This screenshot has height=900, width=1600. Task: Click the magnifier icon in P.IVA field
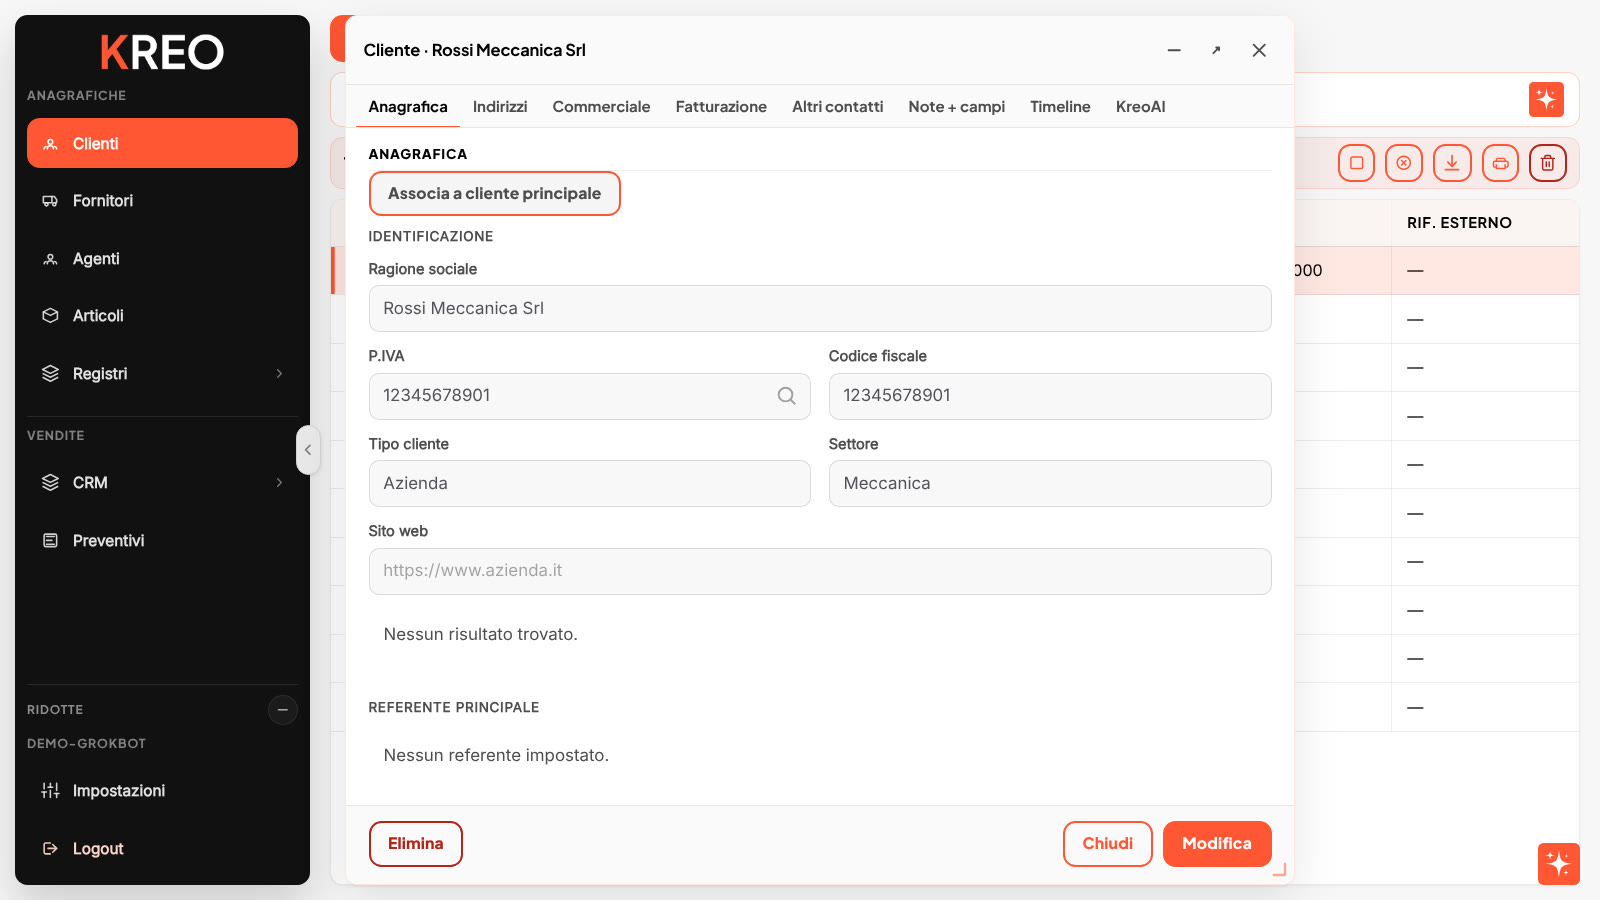(787, 396)
